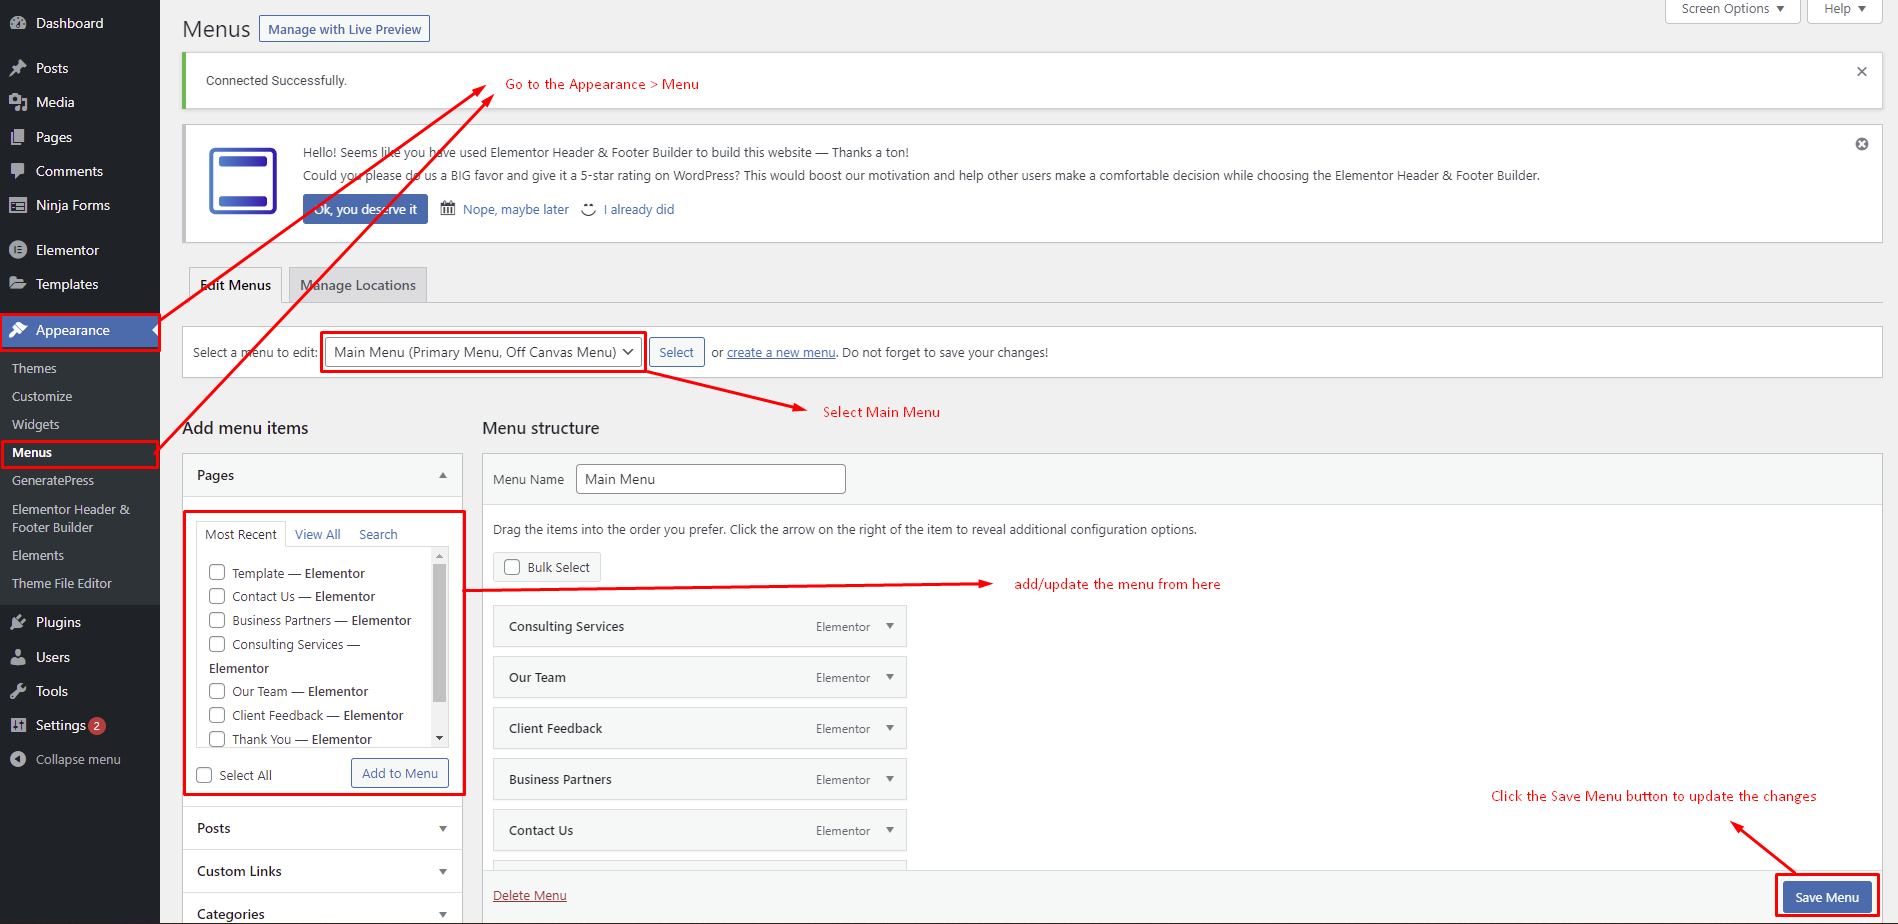Image resolution: width=1898 pixels, height=924 pixels.
Task: Expand the Consulting Services menu item
Action: (890, 626)
